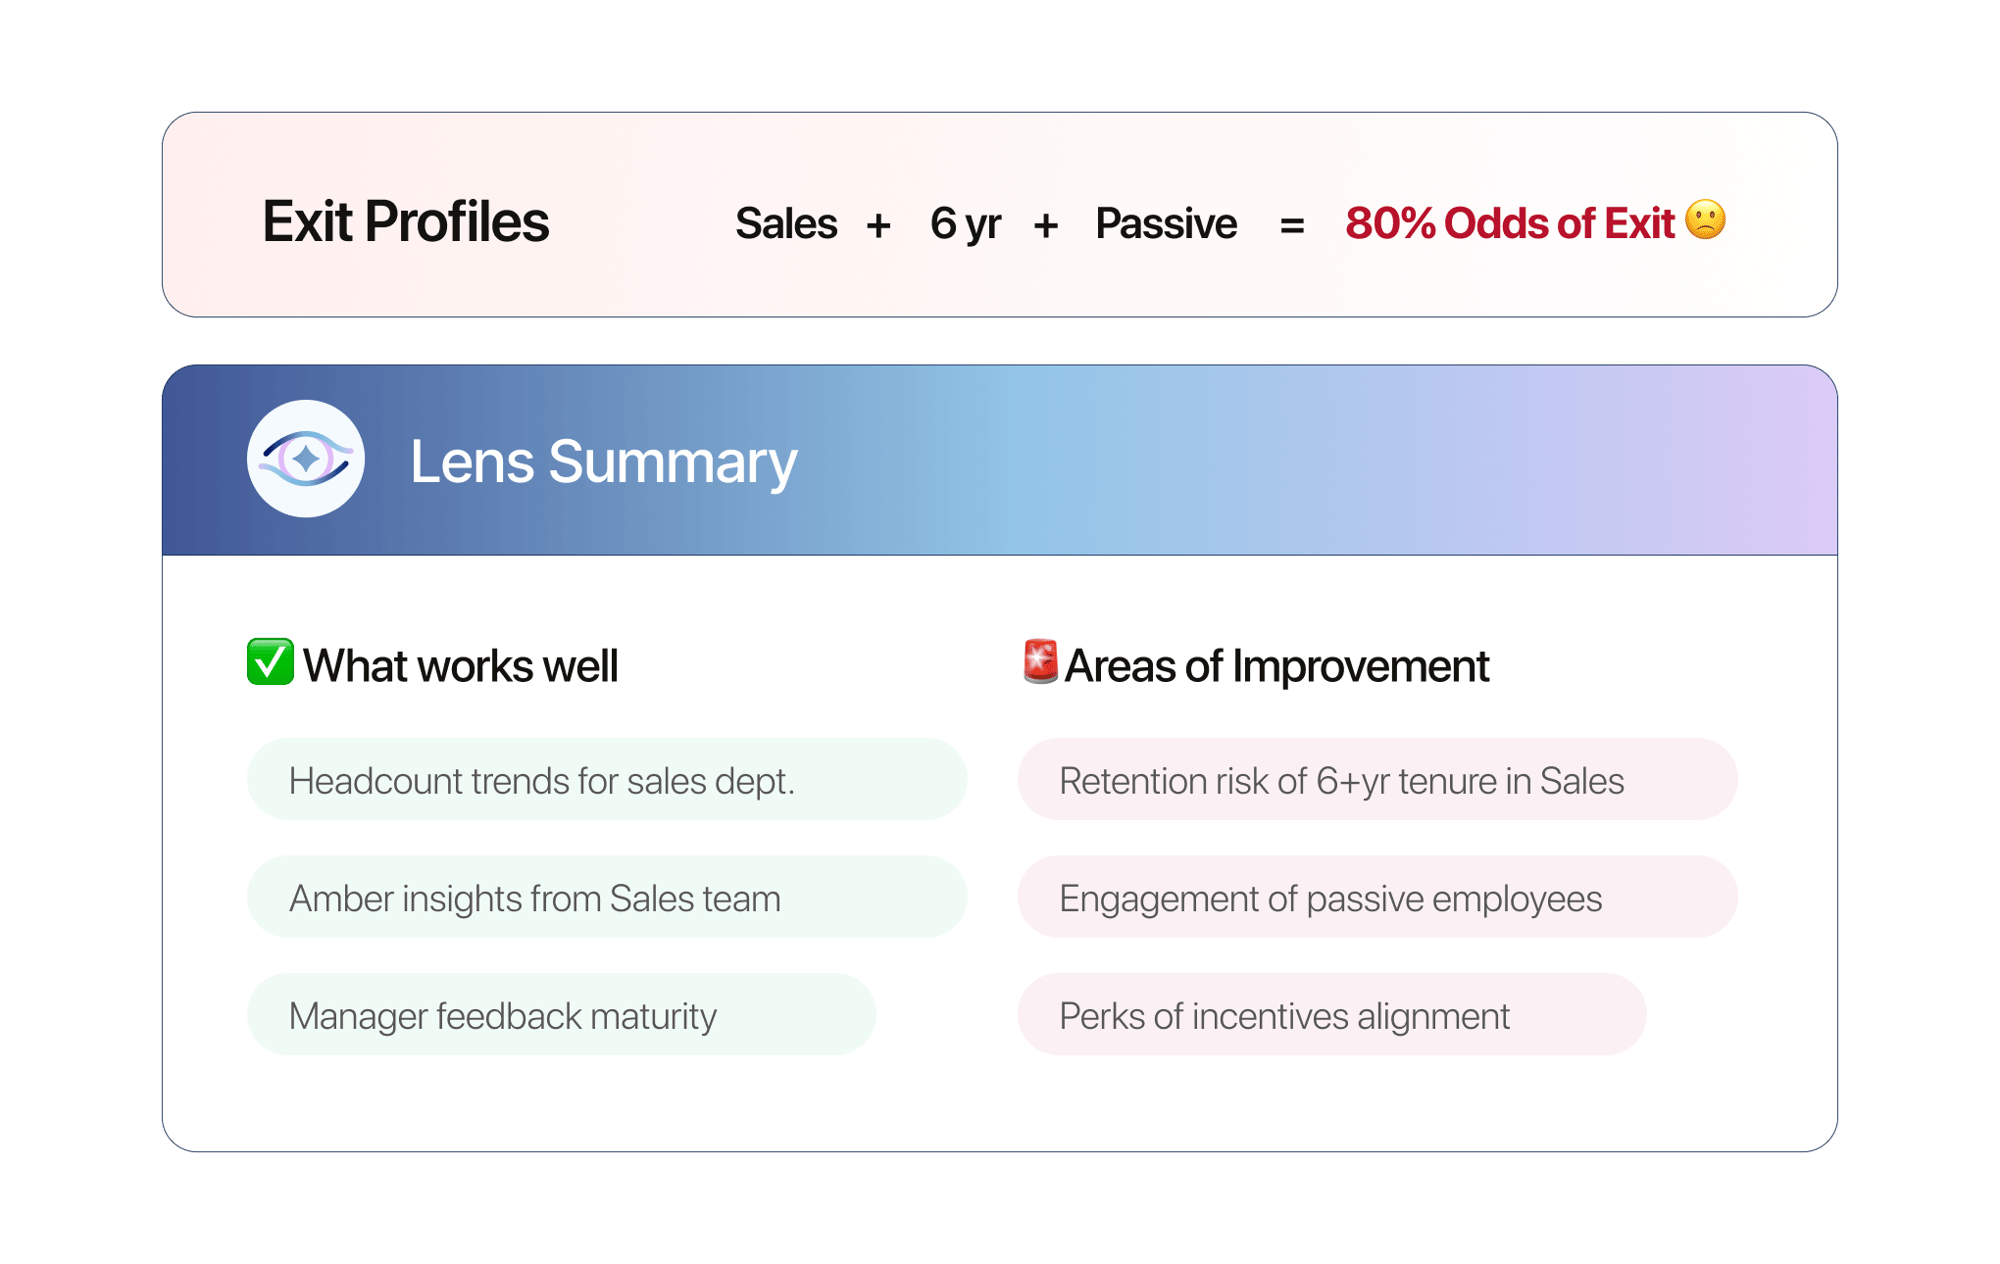
Task: Select the Passive factor label
Action: (1166, 223)
